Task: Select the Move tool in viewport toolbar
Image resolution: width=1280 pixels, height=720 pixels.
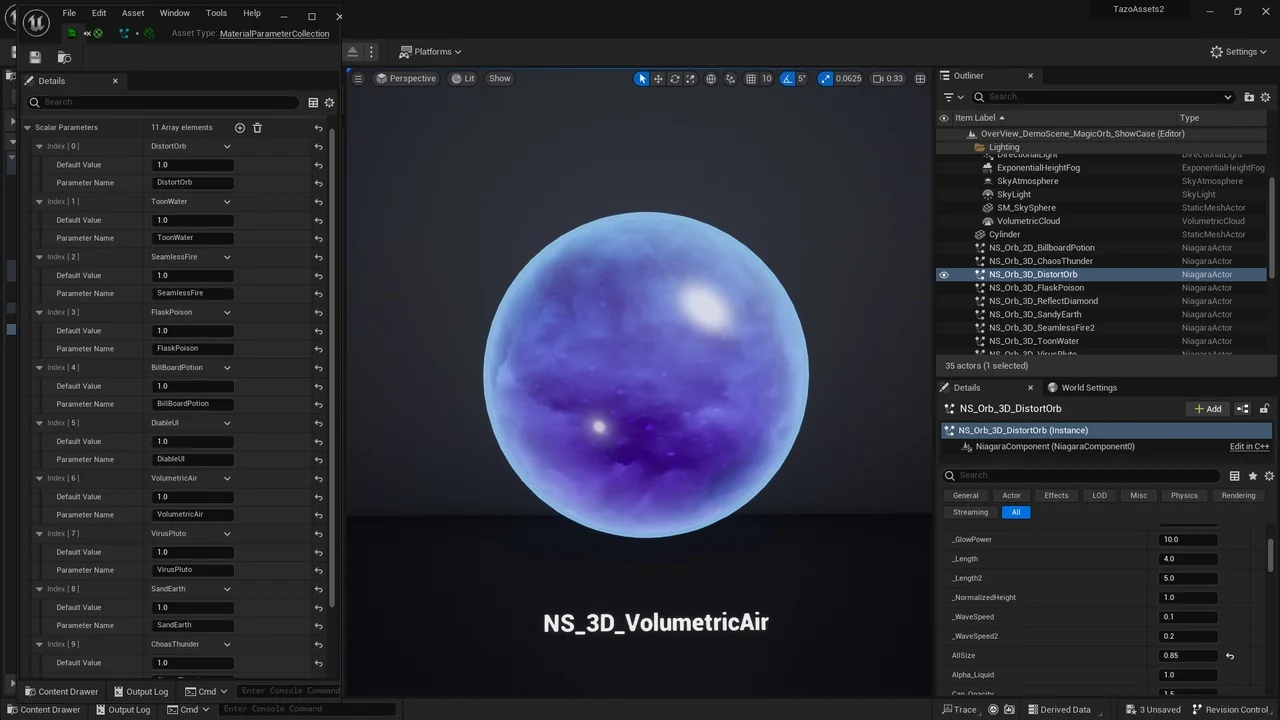Action: coord(658,78)
